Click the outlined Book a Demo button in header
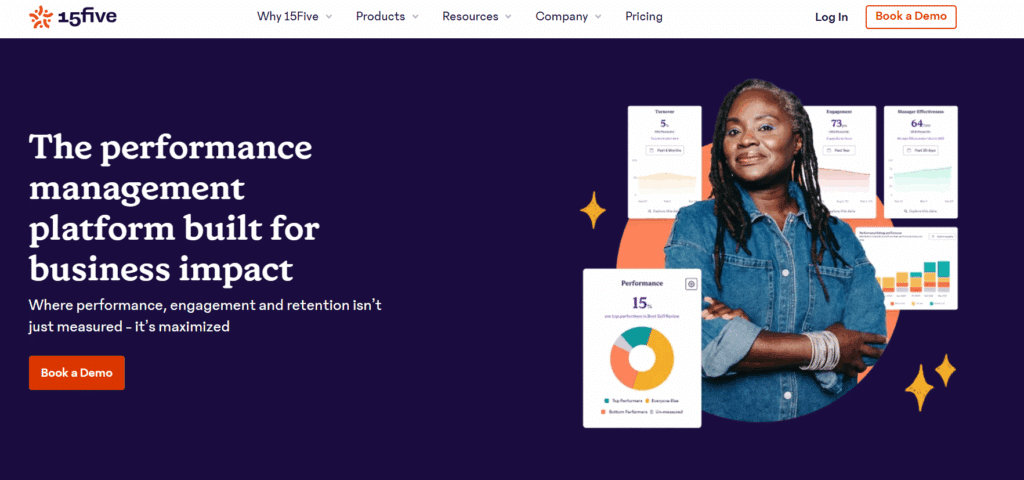1024x480 pixels. coord(910,16)
